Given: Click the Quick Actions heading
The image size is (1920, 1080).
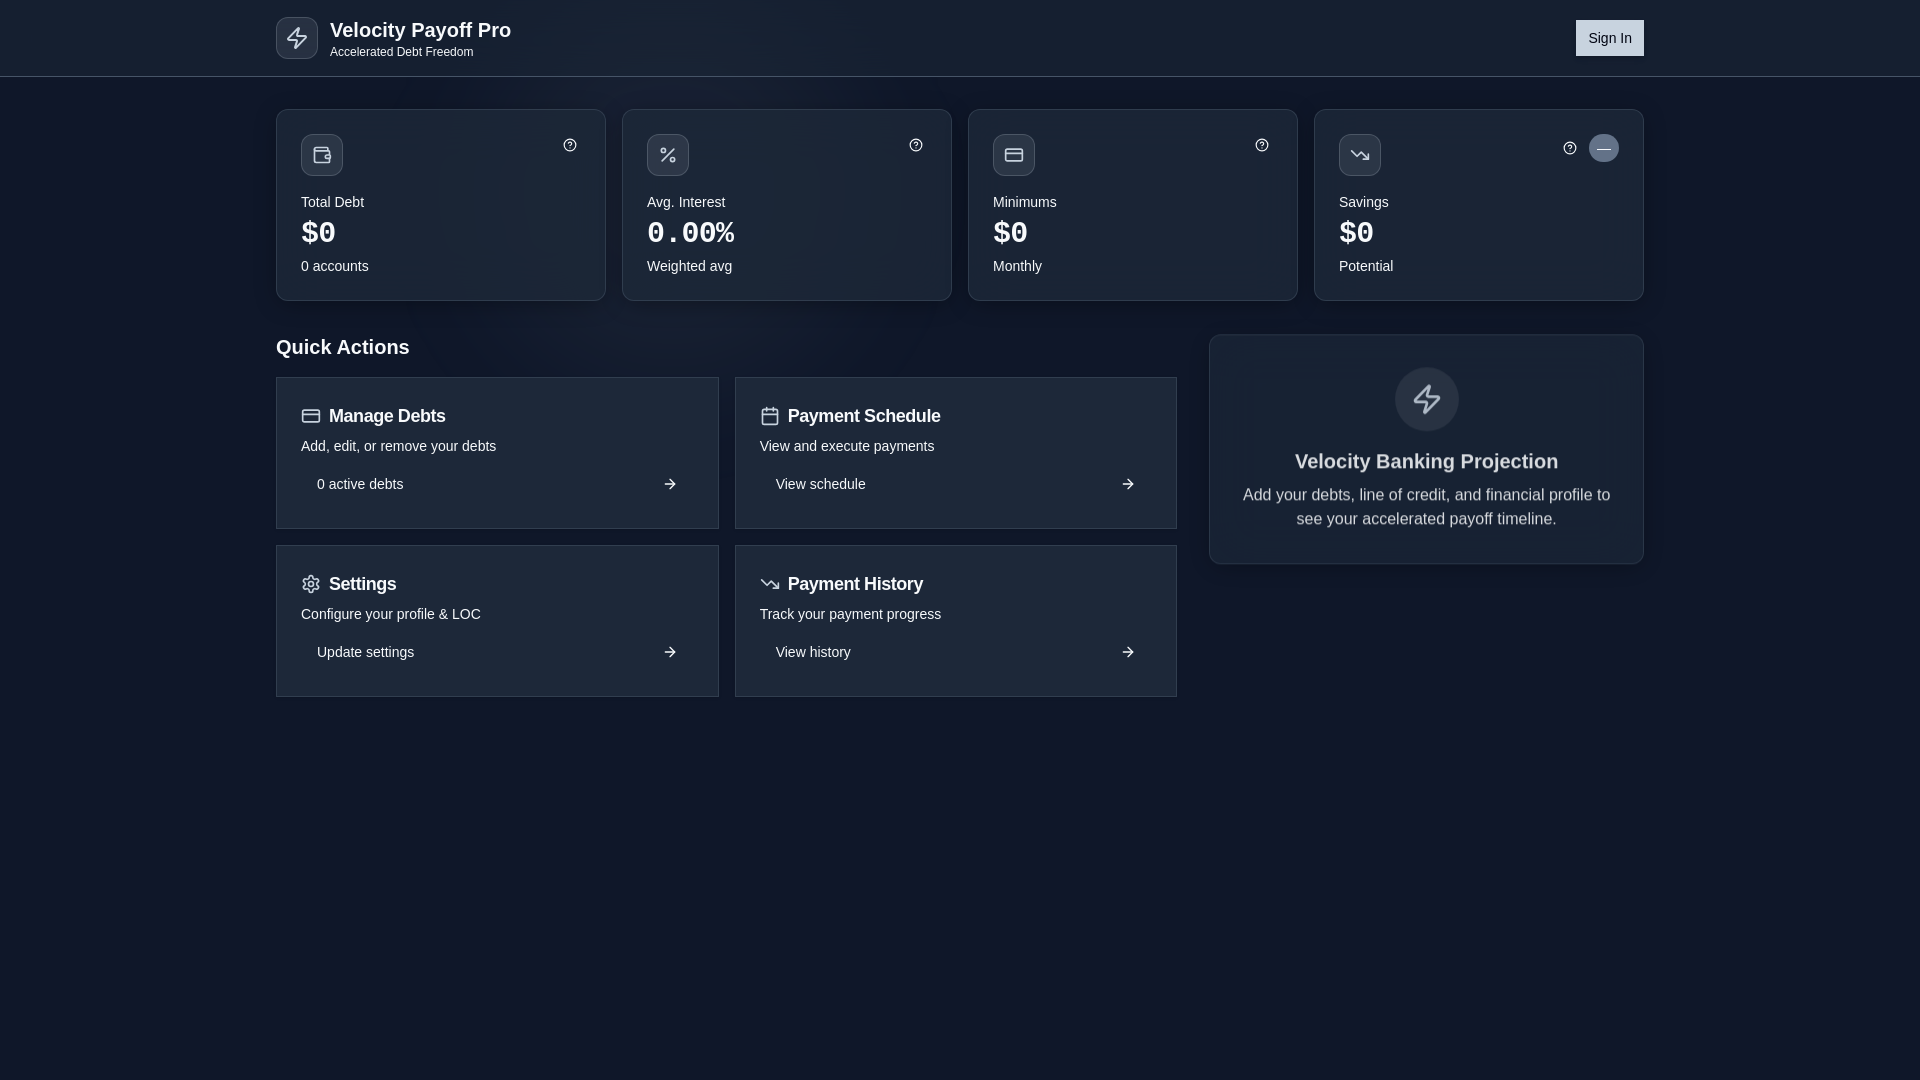Looking at the screenshot, I should point(343,347).
